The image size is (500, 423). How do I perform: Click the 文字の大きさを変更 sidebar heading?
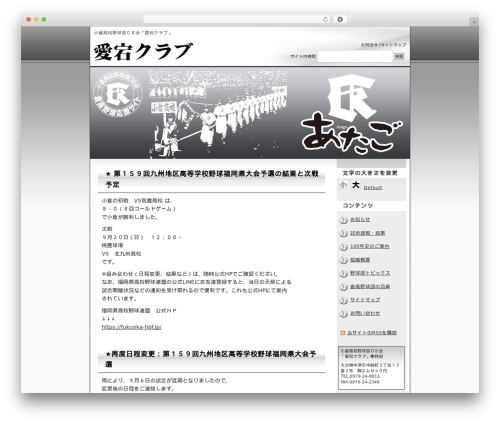click(x=370, y=173)
